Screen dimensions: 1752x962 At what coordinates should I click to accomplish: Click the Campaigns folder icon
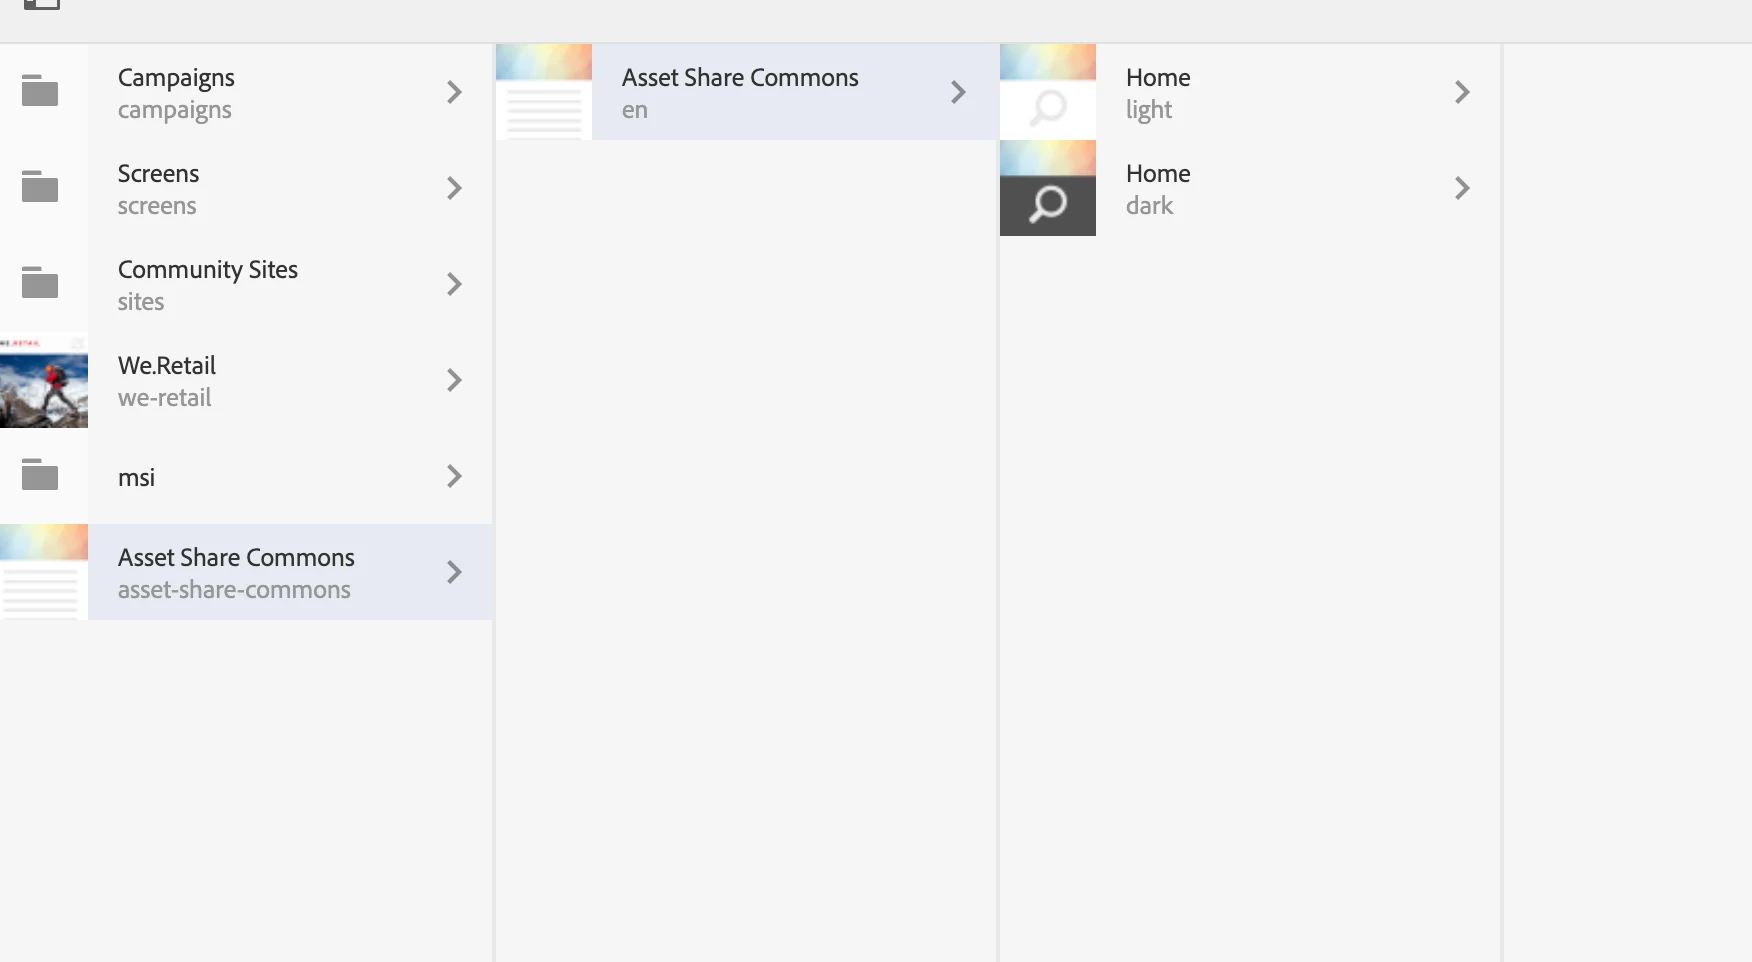(40, 91)
